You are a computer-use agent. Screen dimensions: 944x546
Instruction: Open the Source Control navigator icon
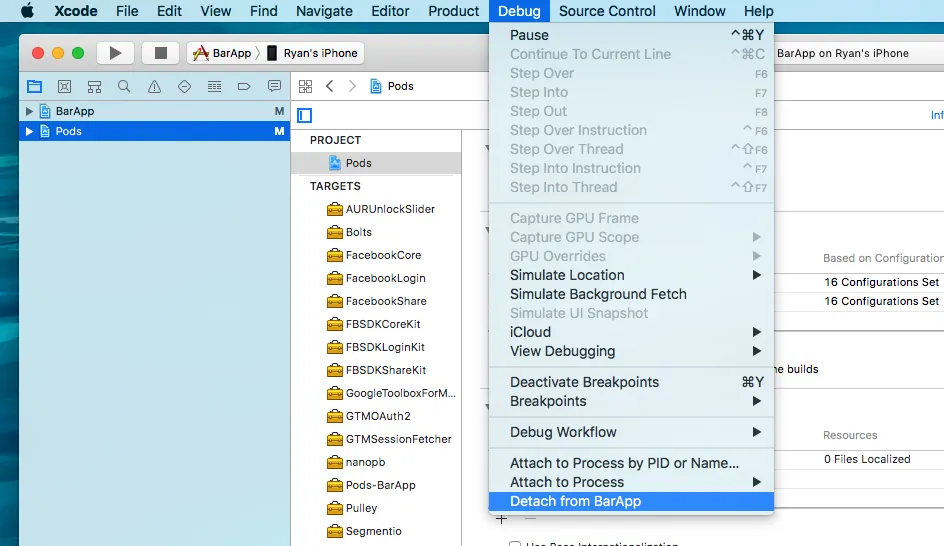[x=64, y=86]
